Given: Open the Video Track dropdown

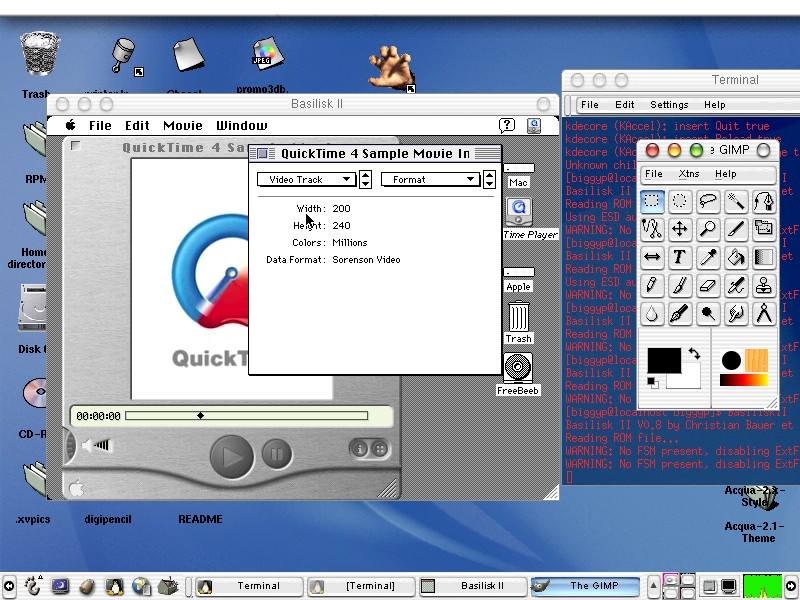Looking at the screenshot, I should (x=306, y=180).
